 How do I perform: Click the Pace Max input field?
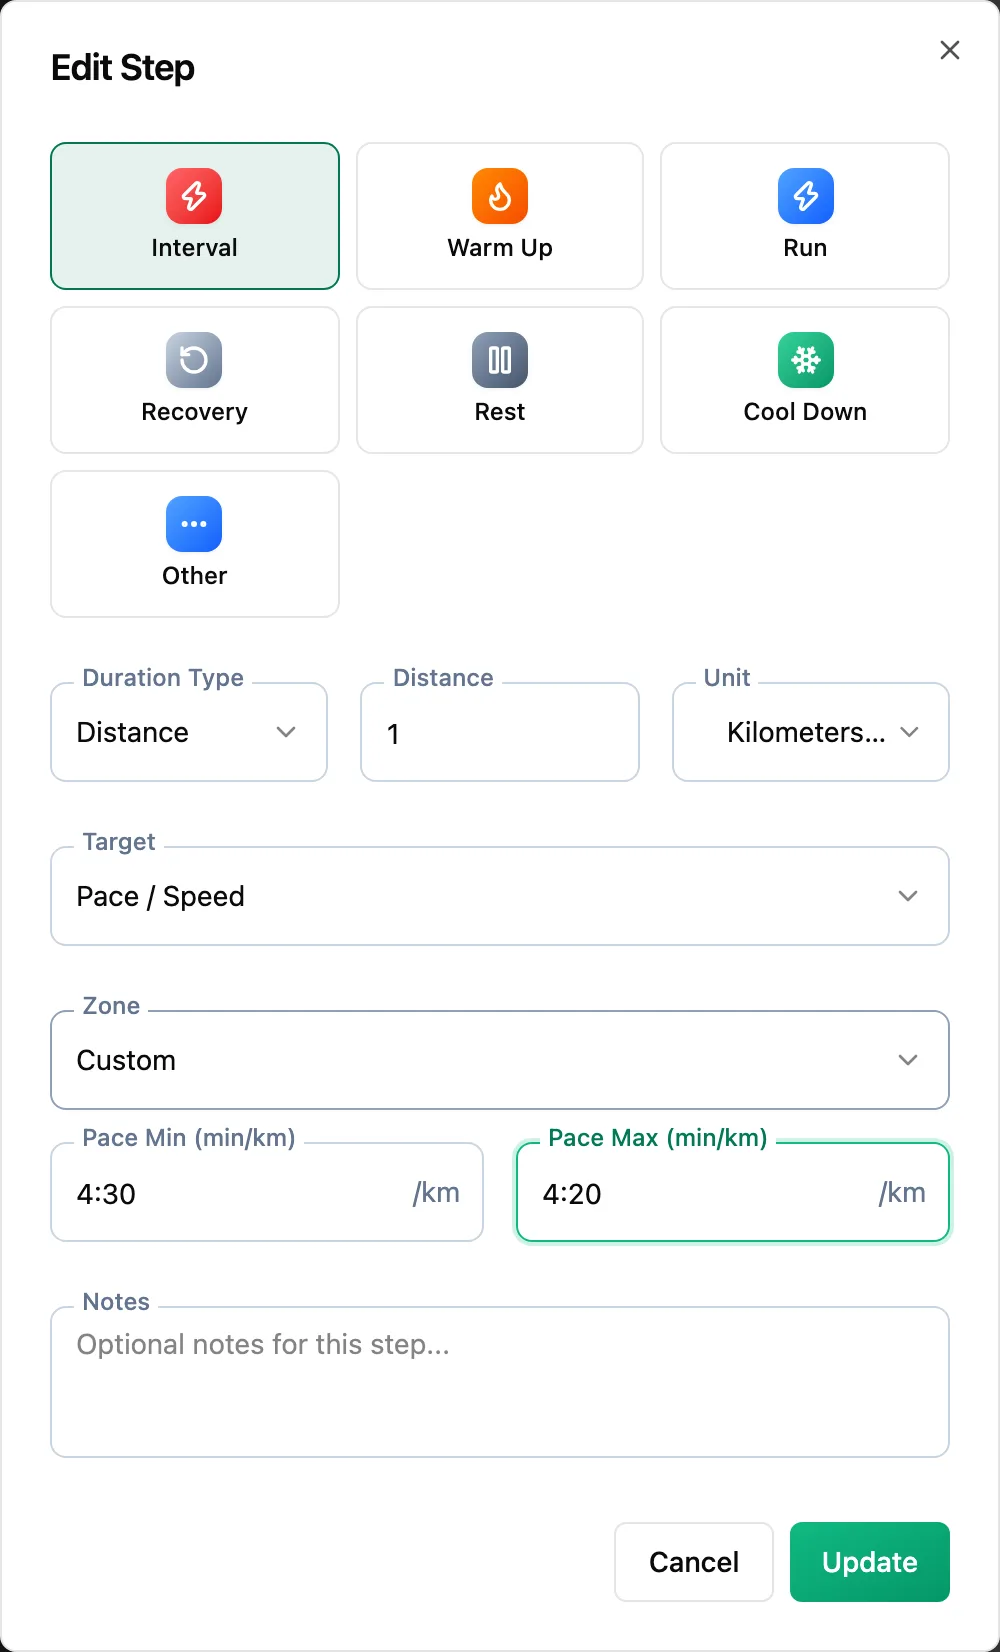tap(733, 1192)
